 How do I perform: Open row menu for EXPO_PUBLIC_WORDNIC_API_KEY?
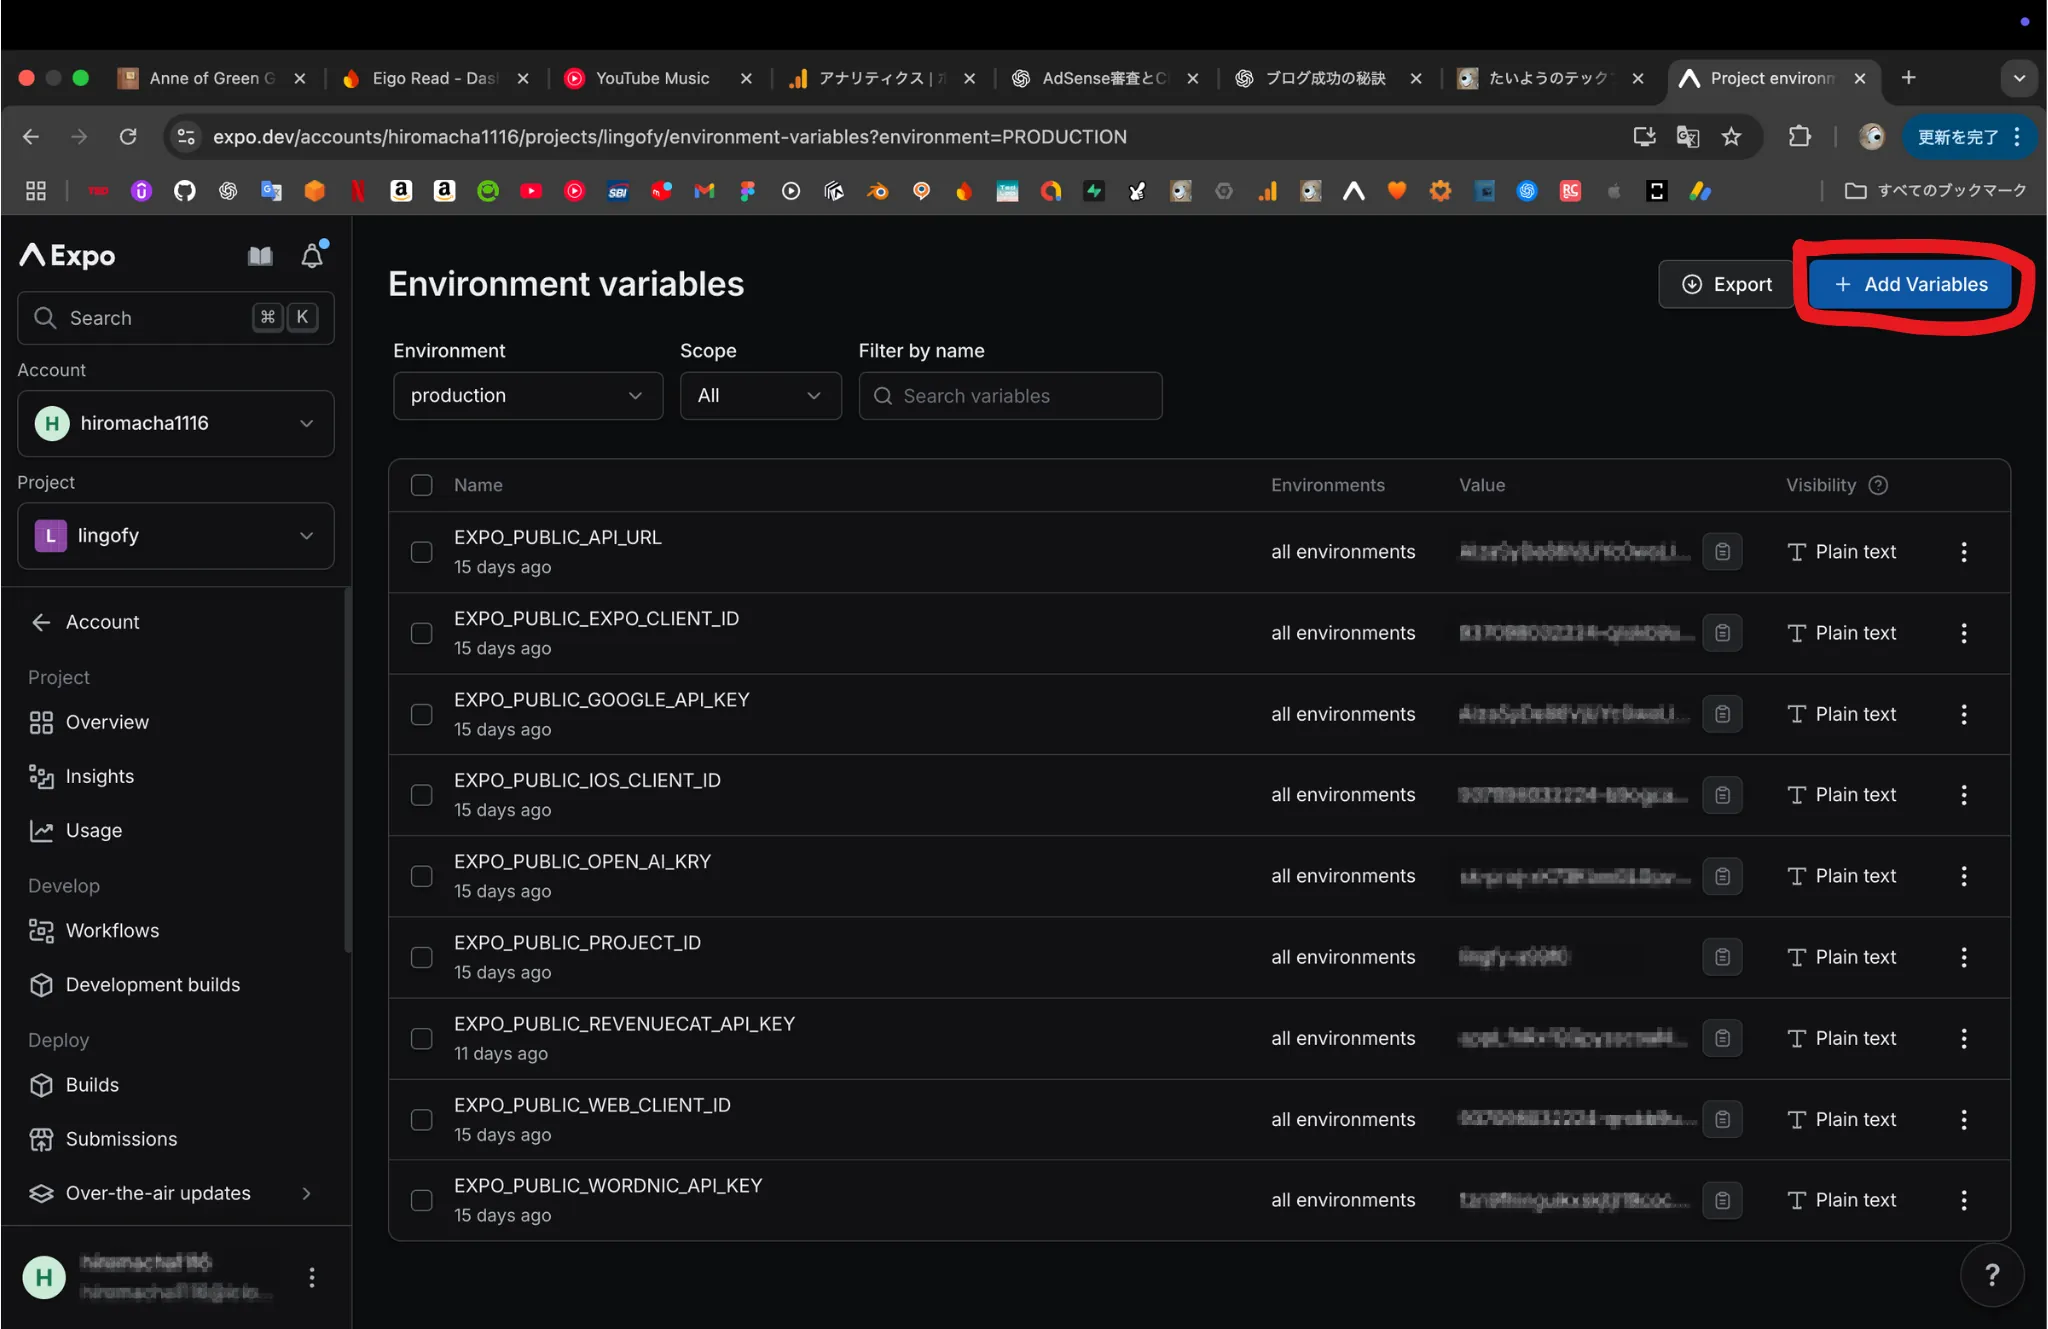click(x=1964, y=1200)
